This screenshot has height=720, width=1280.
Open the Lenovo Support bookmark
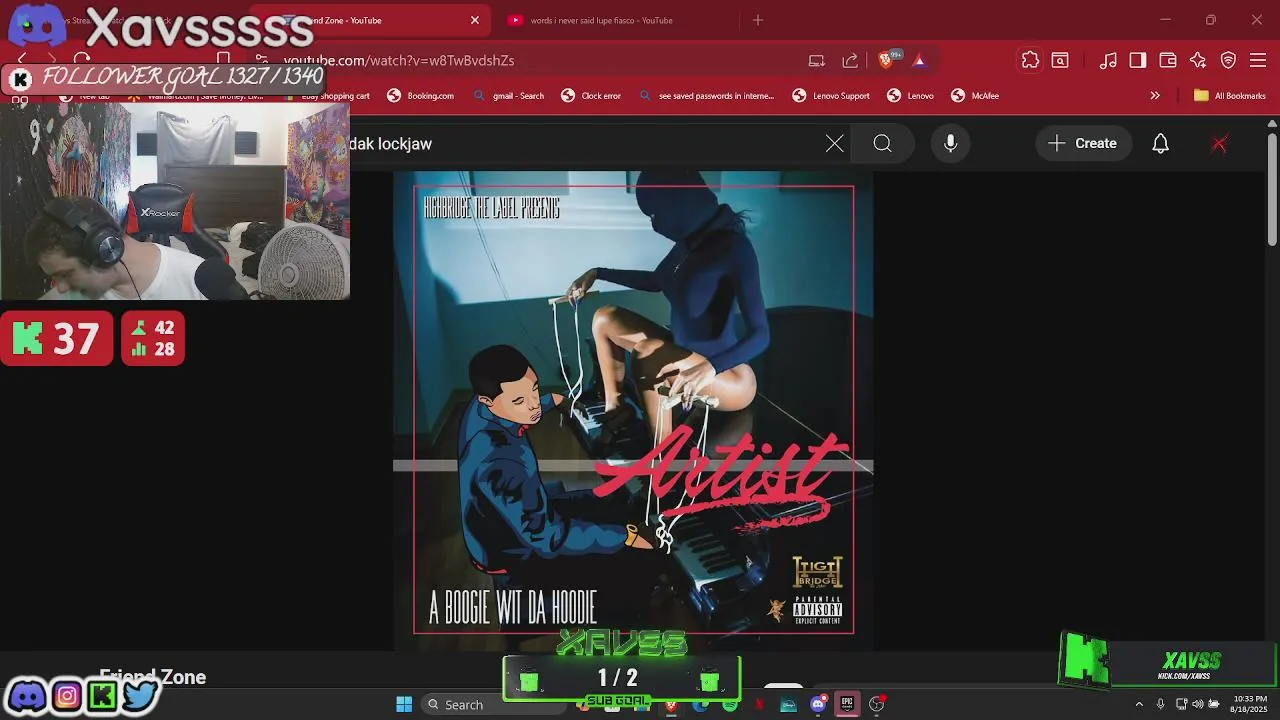[x=831, y=96]
